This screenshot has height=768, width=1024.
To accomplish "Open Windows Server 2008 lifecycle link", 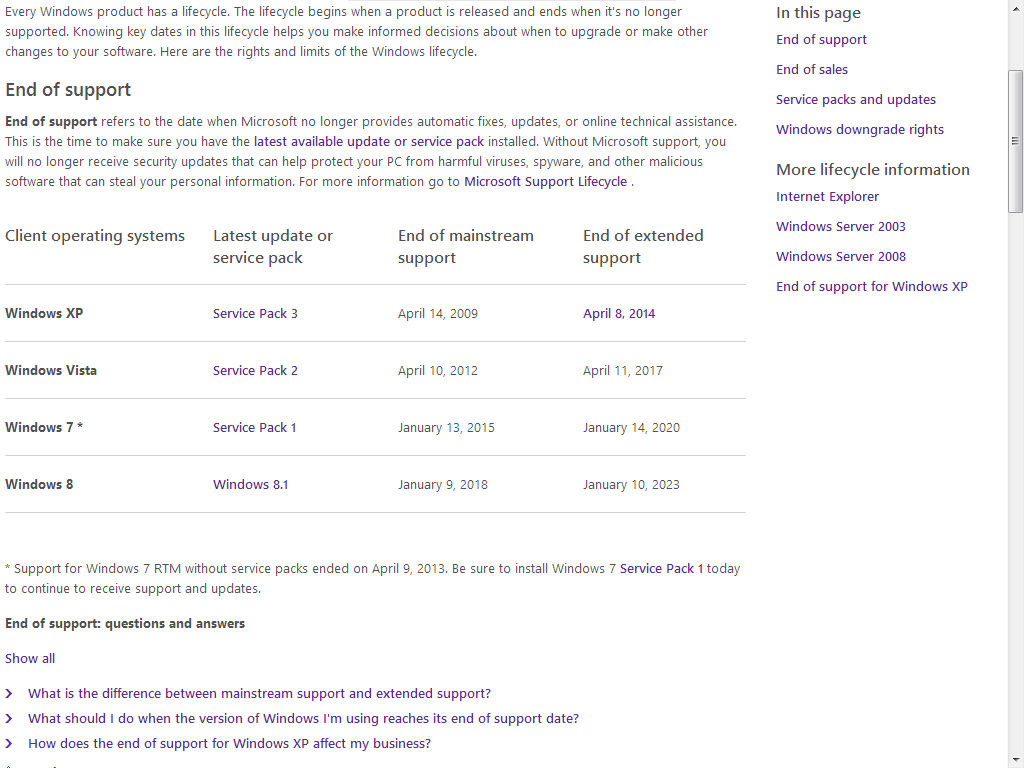I will pos(840,257).
